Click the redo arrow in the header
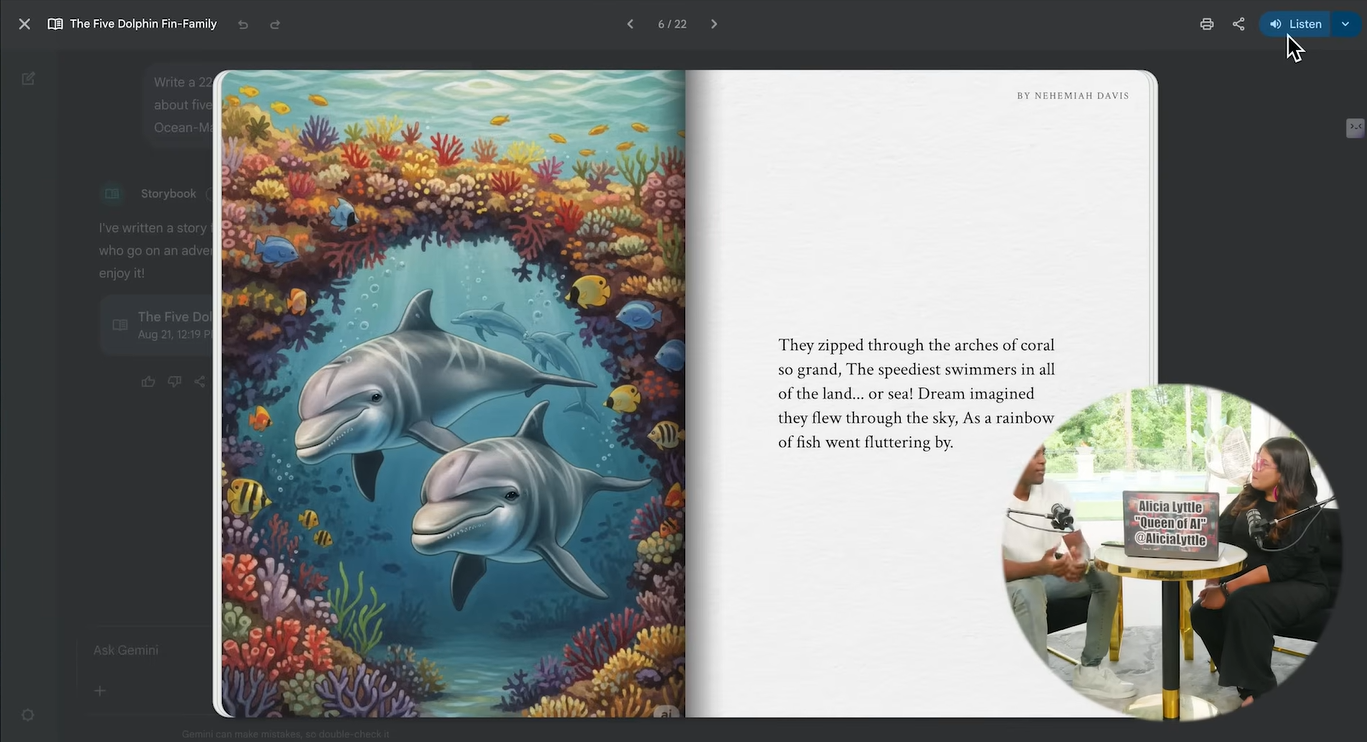 point(275,24)
